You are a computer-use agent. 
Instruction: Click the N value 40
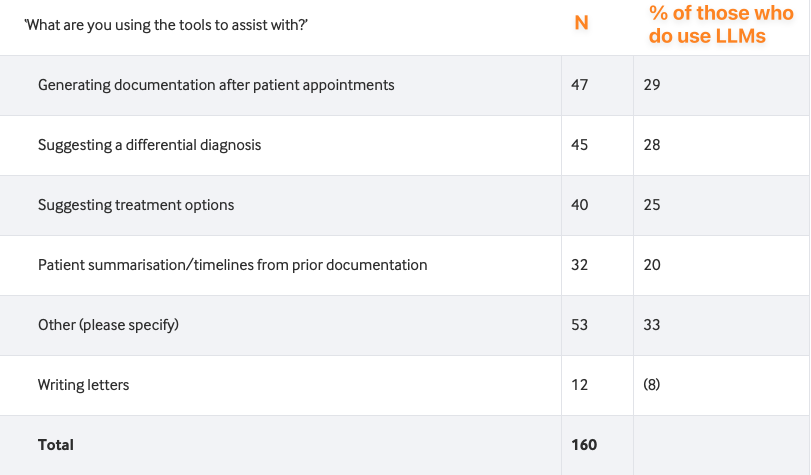pos(579,205)
